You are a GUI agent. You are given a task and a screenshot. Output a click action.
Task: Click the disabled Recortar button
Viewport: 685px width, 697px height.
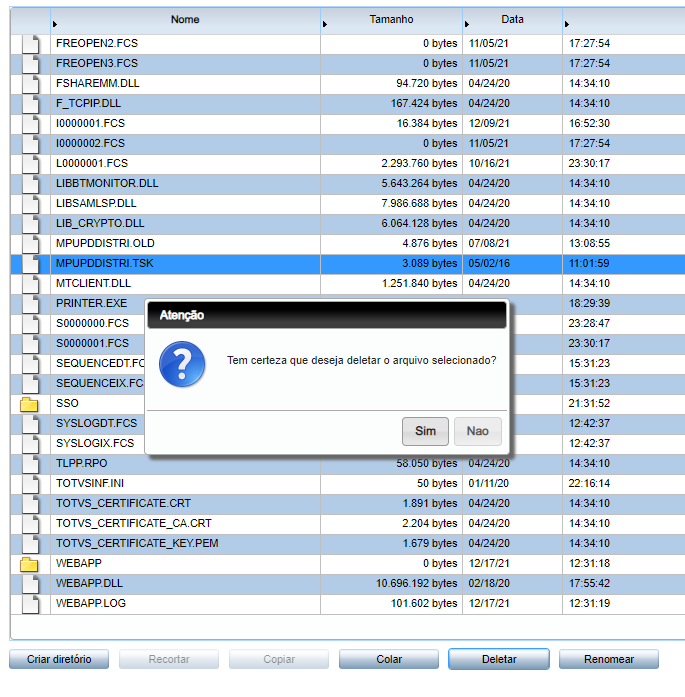169,659
